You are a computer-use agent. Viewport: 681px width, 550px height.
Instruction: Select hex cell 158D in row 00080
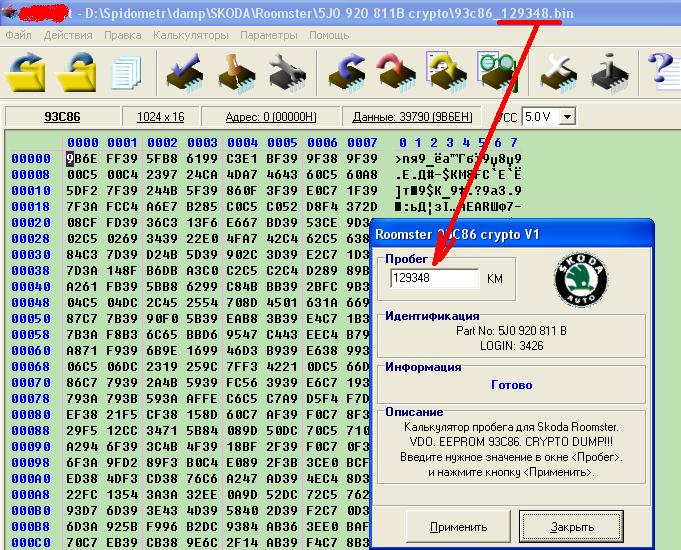tap(202, 415)
